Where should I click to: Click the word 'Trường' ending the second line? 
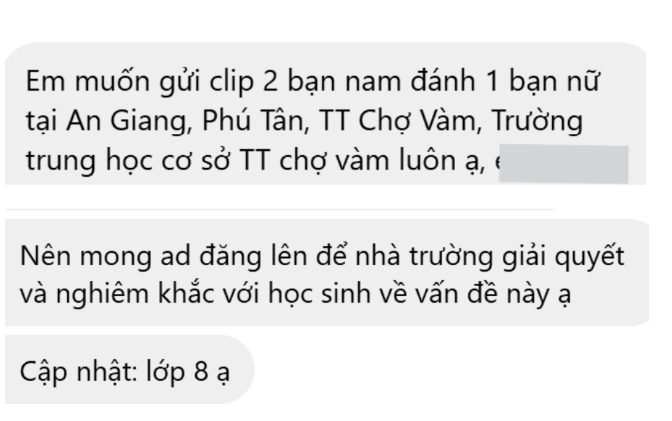(537, 121)
